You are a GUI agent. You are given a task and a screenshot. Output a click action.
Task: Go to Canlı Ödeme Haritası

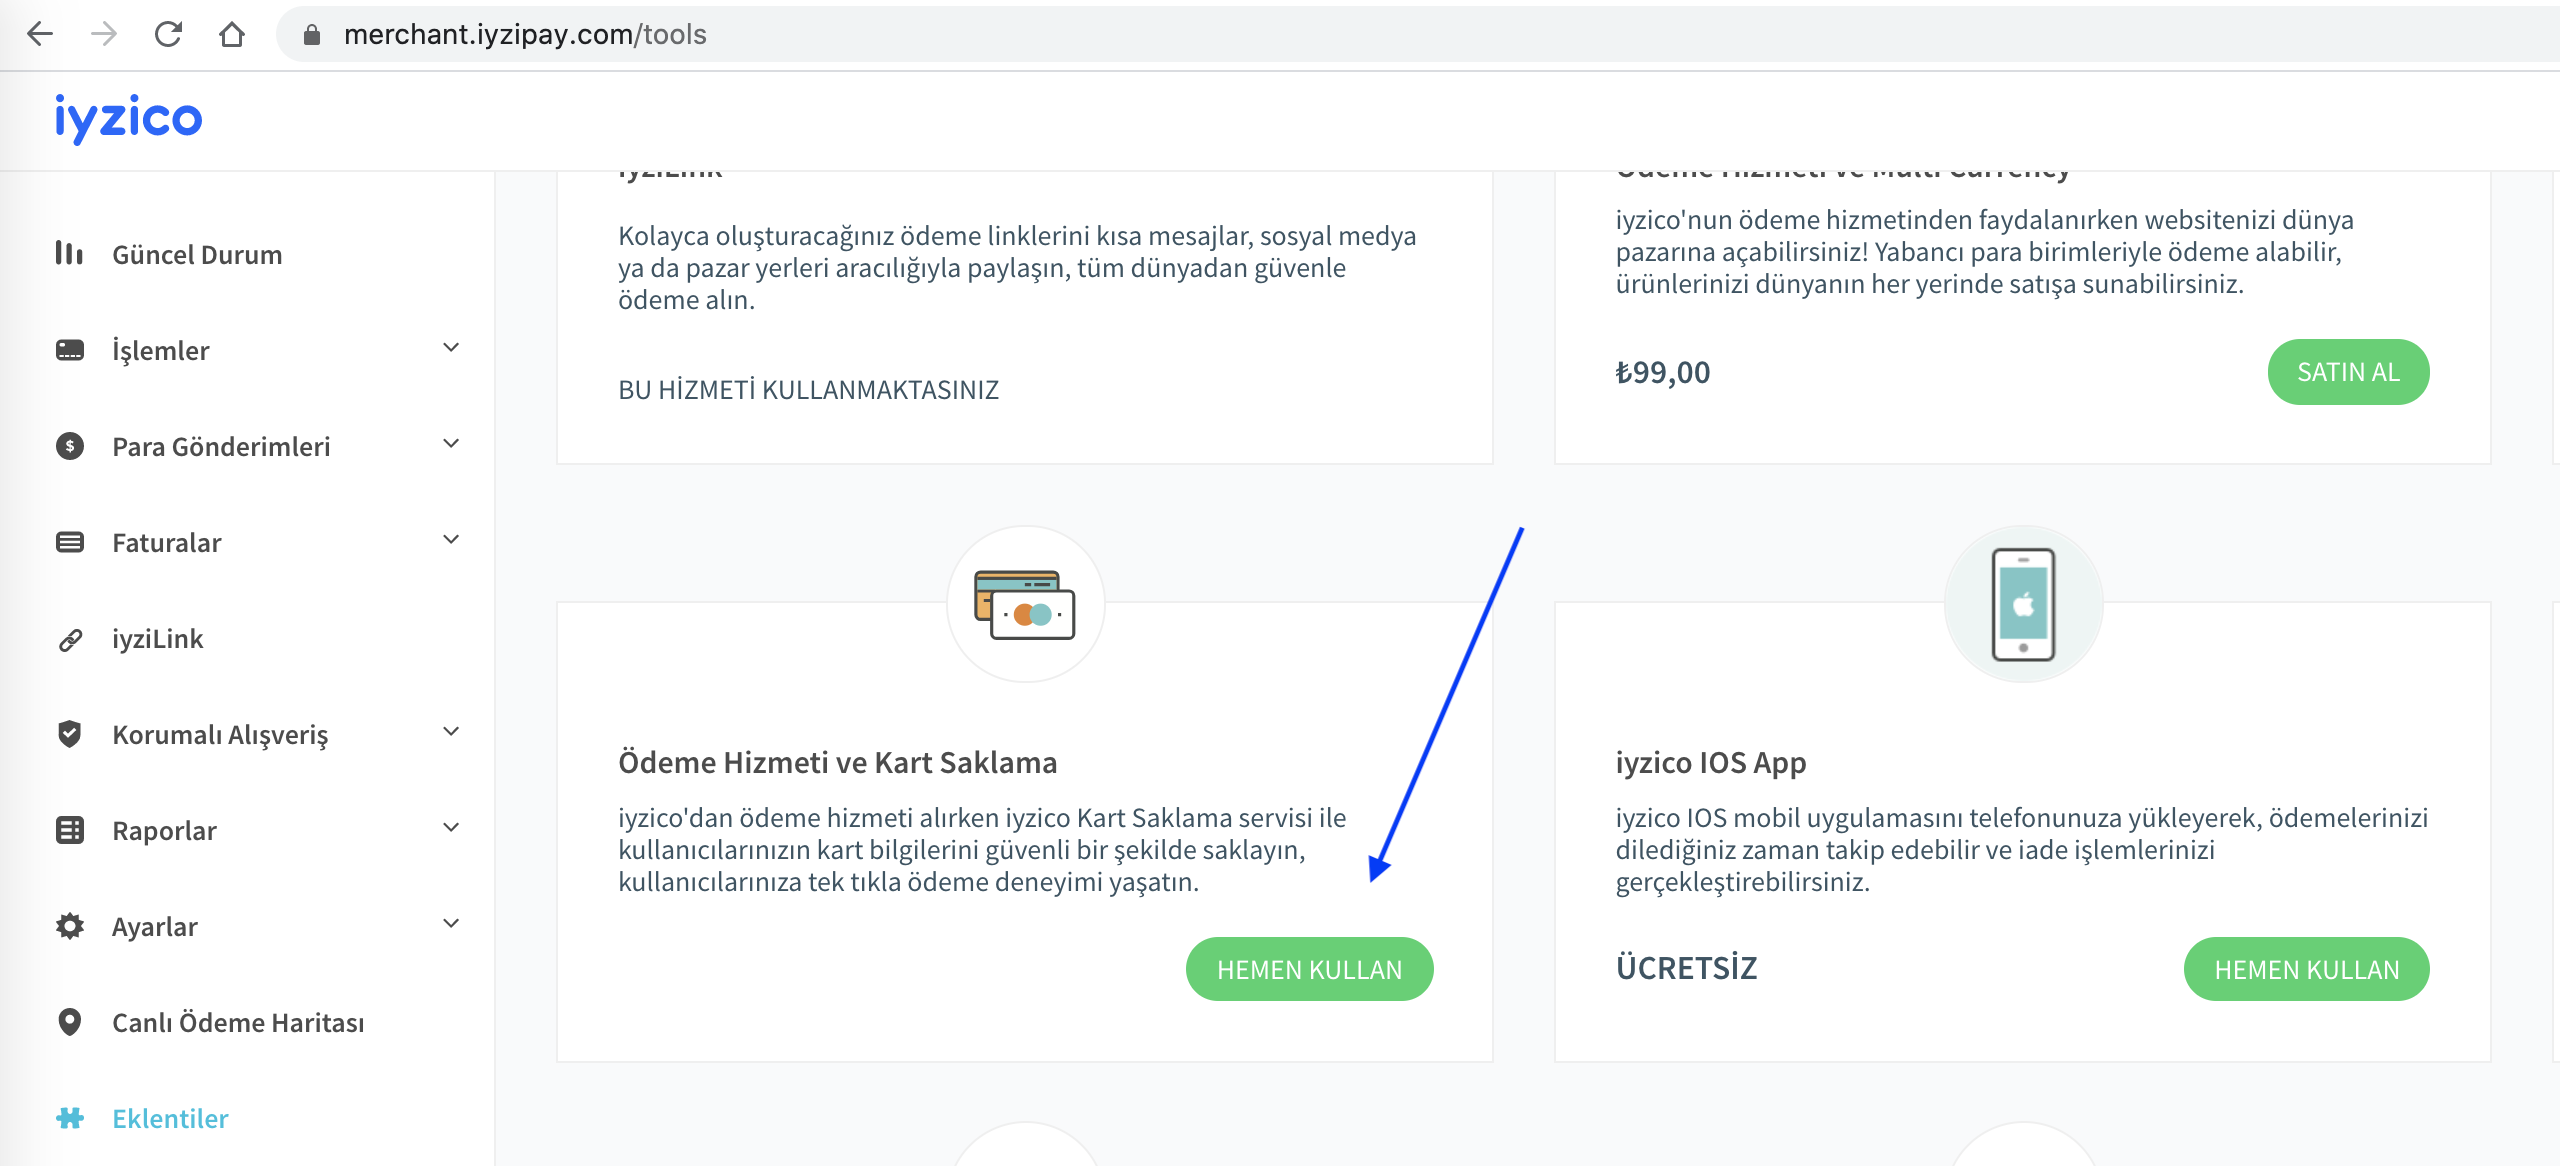238,1023
